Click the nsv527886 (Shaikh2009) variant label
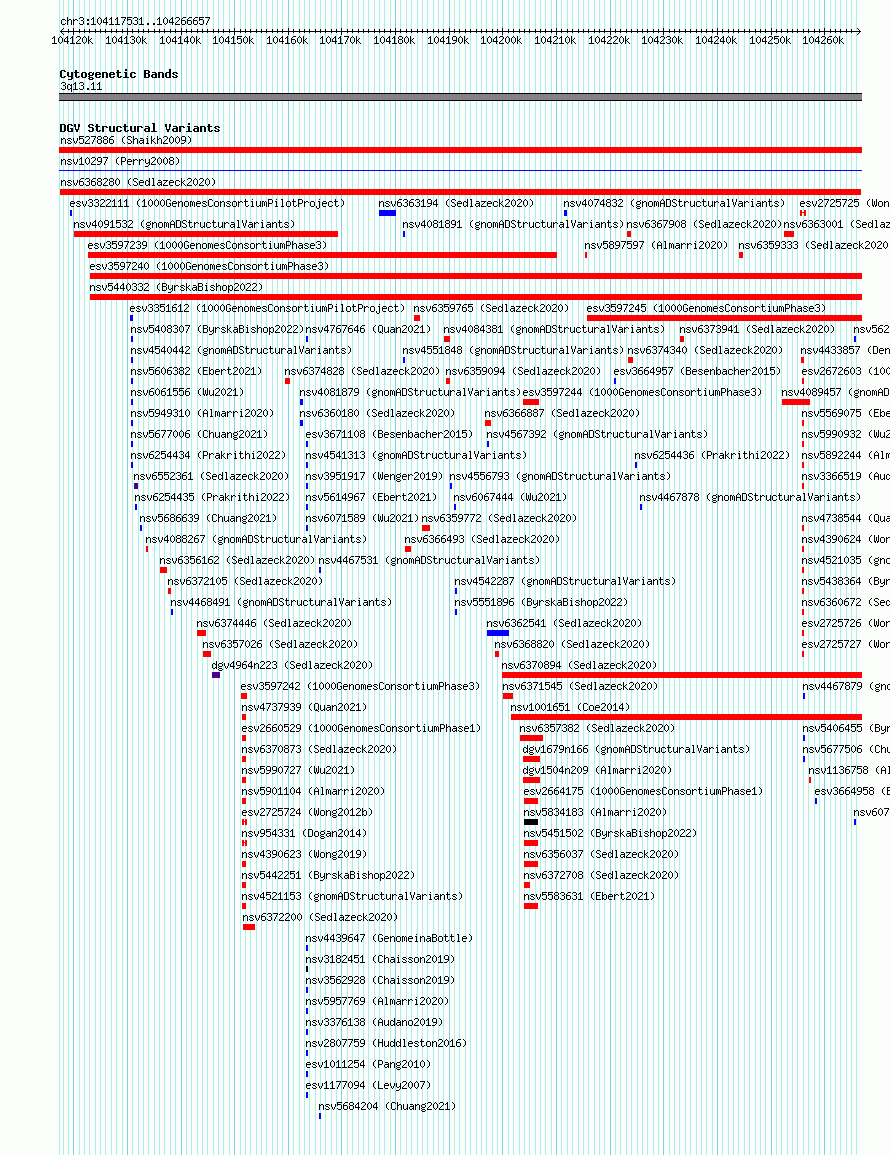Viewport: 890px width, 1155px height. tap(126, 140)
